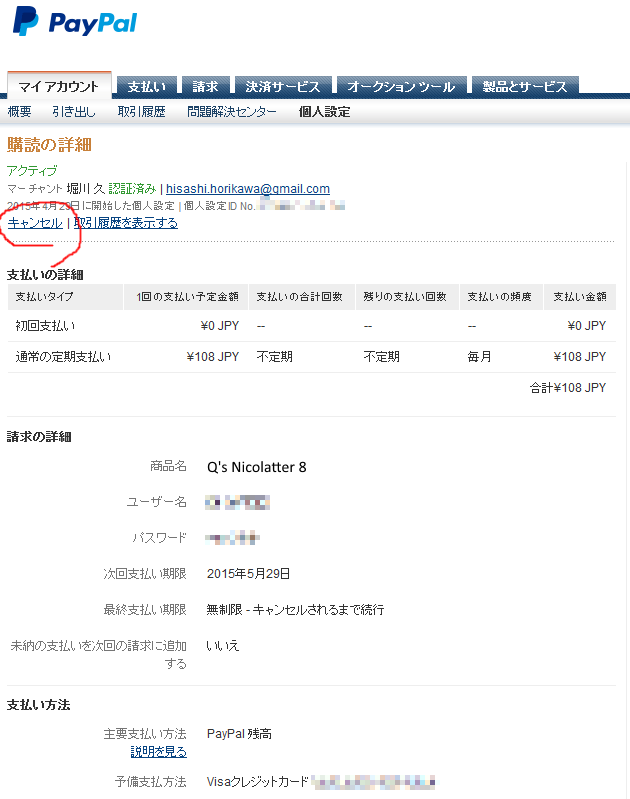Image resolution: width=630 pixels, height=799 pixels.
Task: Click the Visaクレジットカード backup method
Action: click(x=258, y=782)
